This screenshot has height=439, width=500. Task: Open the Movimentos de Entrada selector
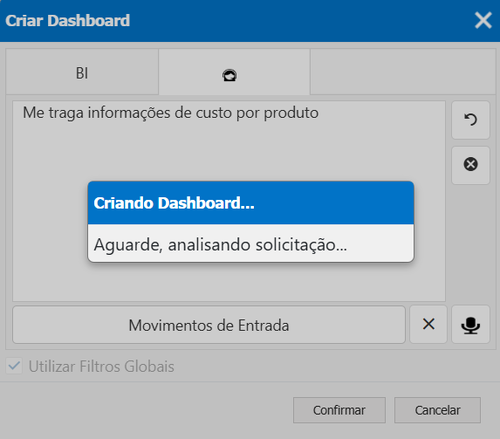(209, 325)
